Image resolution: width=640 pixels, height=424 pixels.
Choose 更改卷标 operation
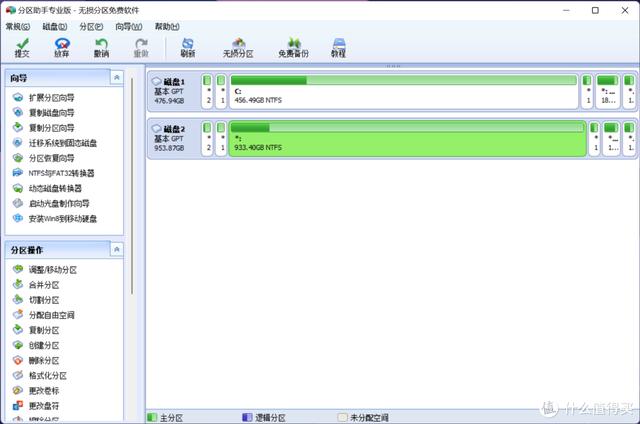36,390
